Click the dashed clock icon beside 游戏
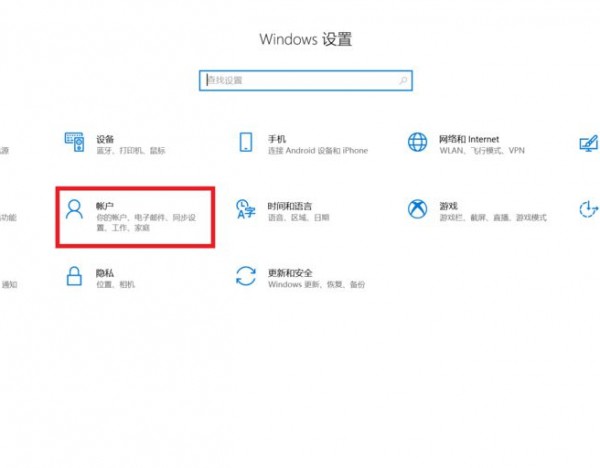The image size is (600, 468). coord(589,209)
